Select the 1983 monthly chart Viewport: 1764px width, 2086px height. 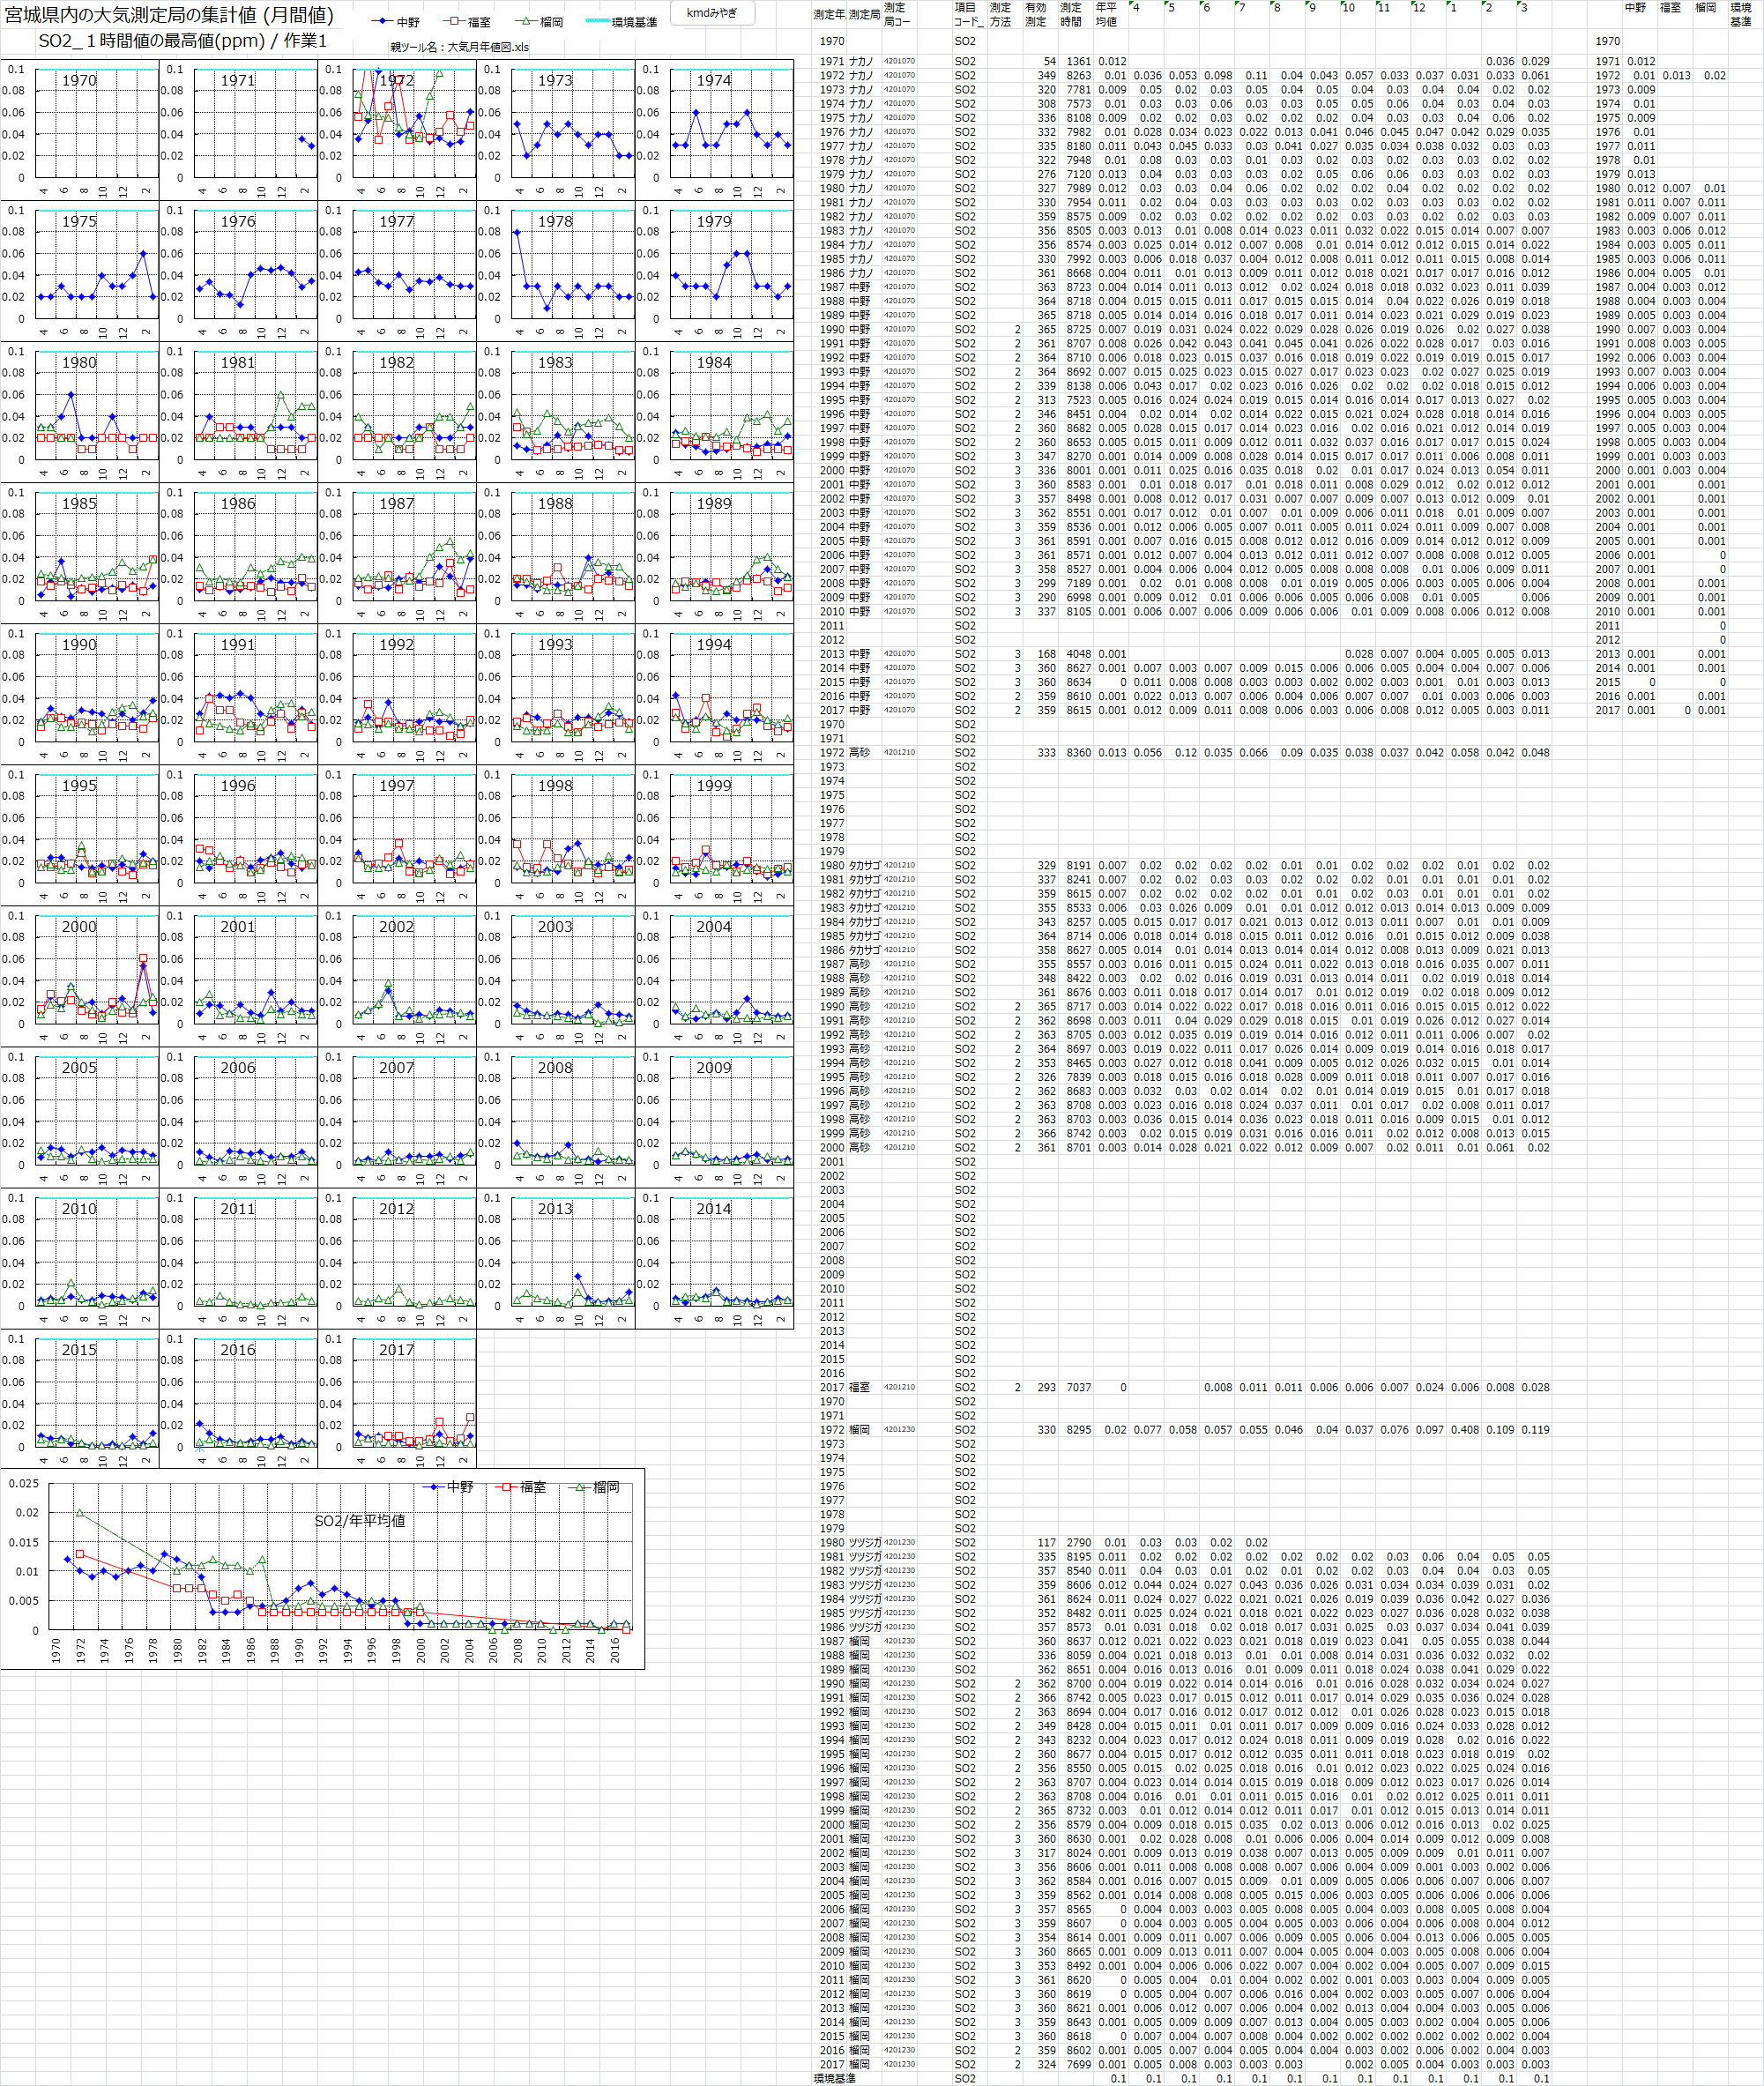pos(555,412)
